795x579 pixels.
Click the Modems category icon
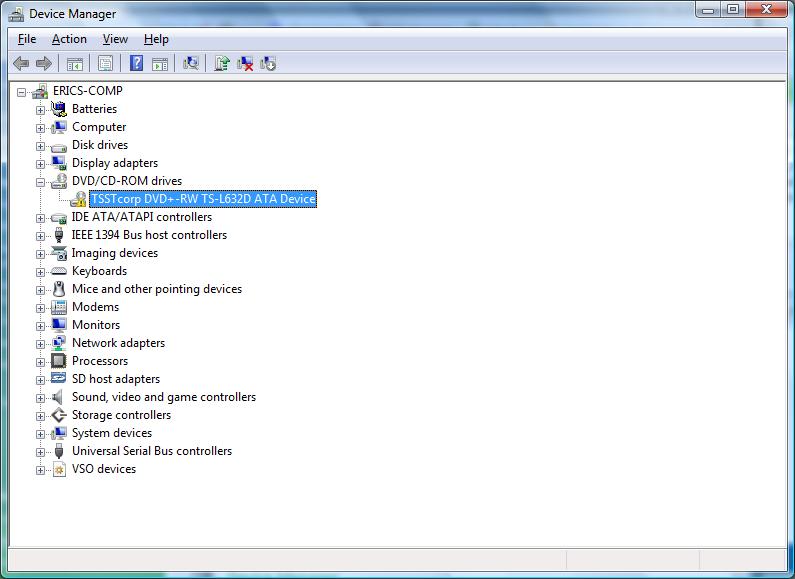(x=59, y=307)
